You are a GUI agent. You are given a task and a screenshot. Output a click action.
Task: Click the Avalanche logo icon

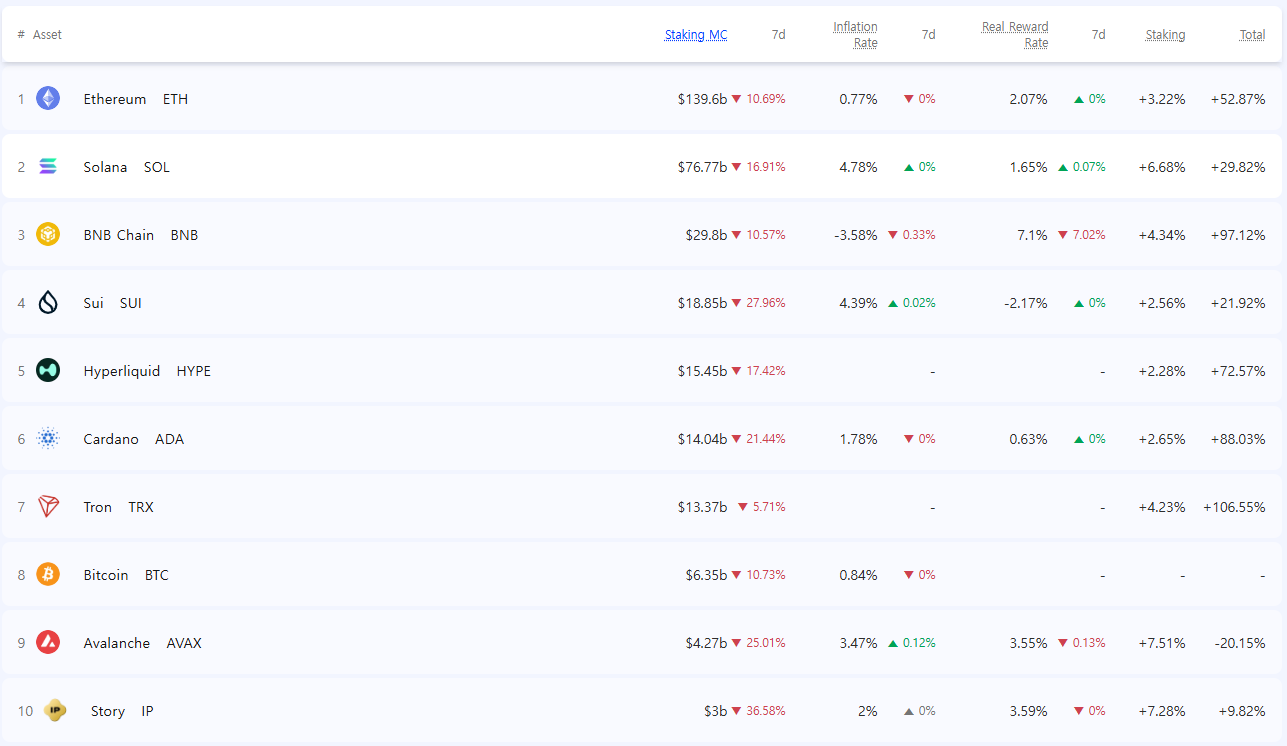tap(48, 642)
